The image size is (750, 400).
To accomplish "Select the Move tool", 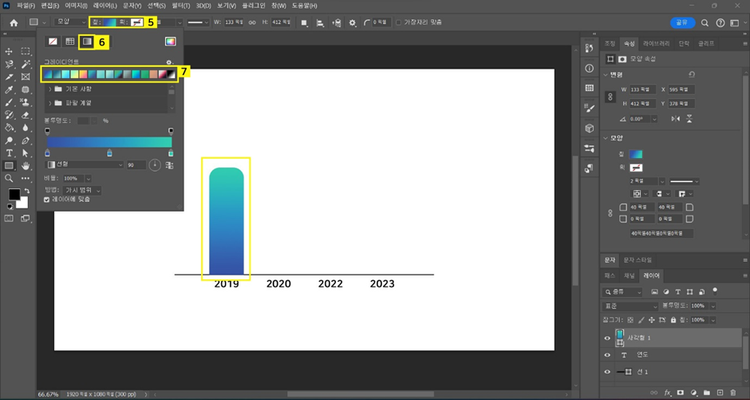I will (9, 50).
